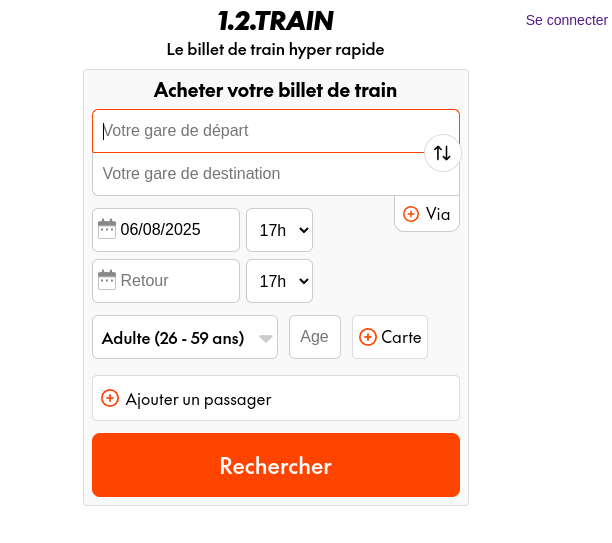
Task: Open the return hour dropdown
Action: point(279,281)
